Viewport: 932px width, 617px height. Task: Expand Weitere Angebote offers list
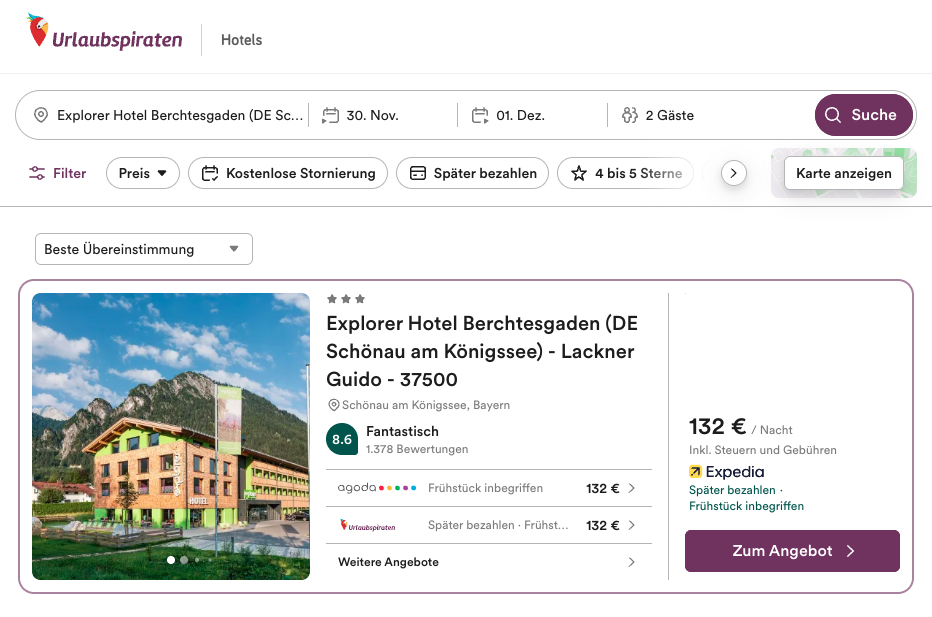tap(487, 562)
